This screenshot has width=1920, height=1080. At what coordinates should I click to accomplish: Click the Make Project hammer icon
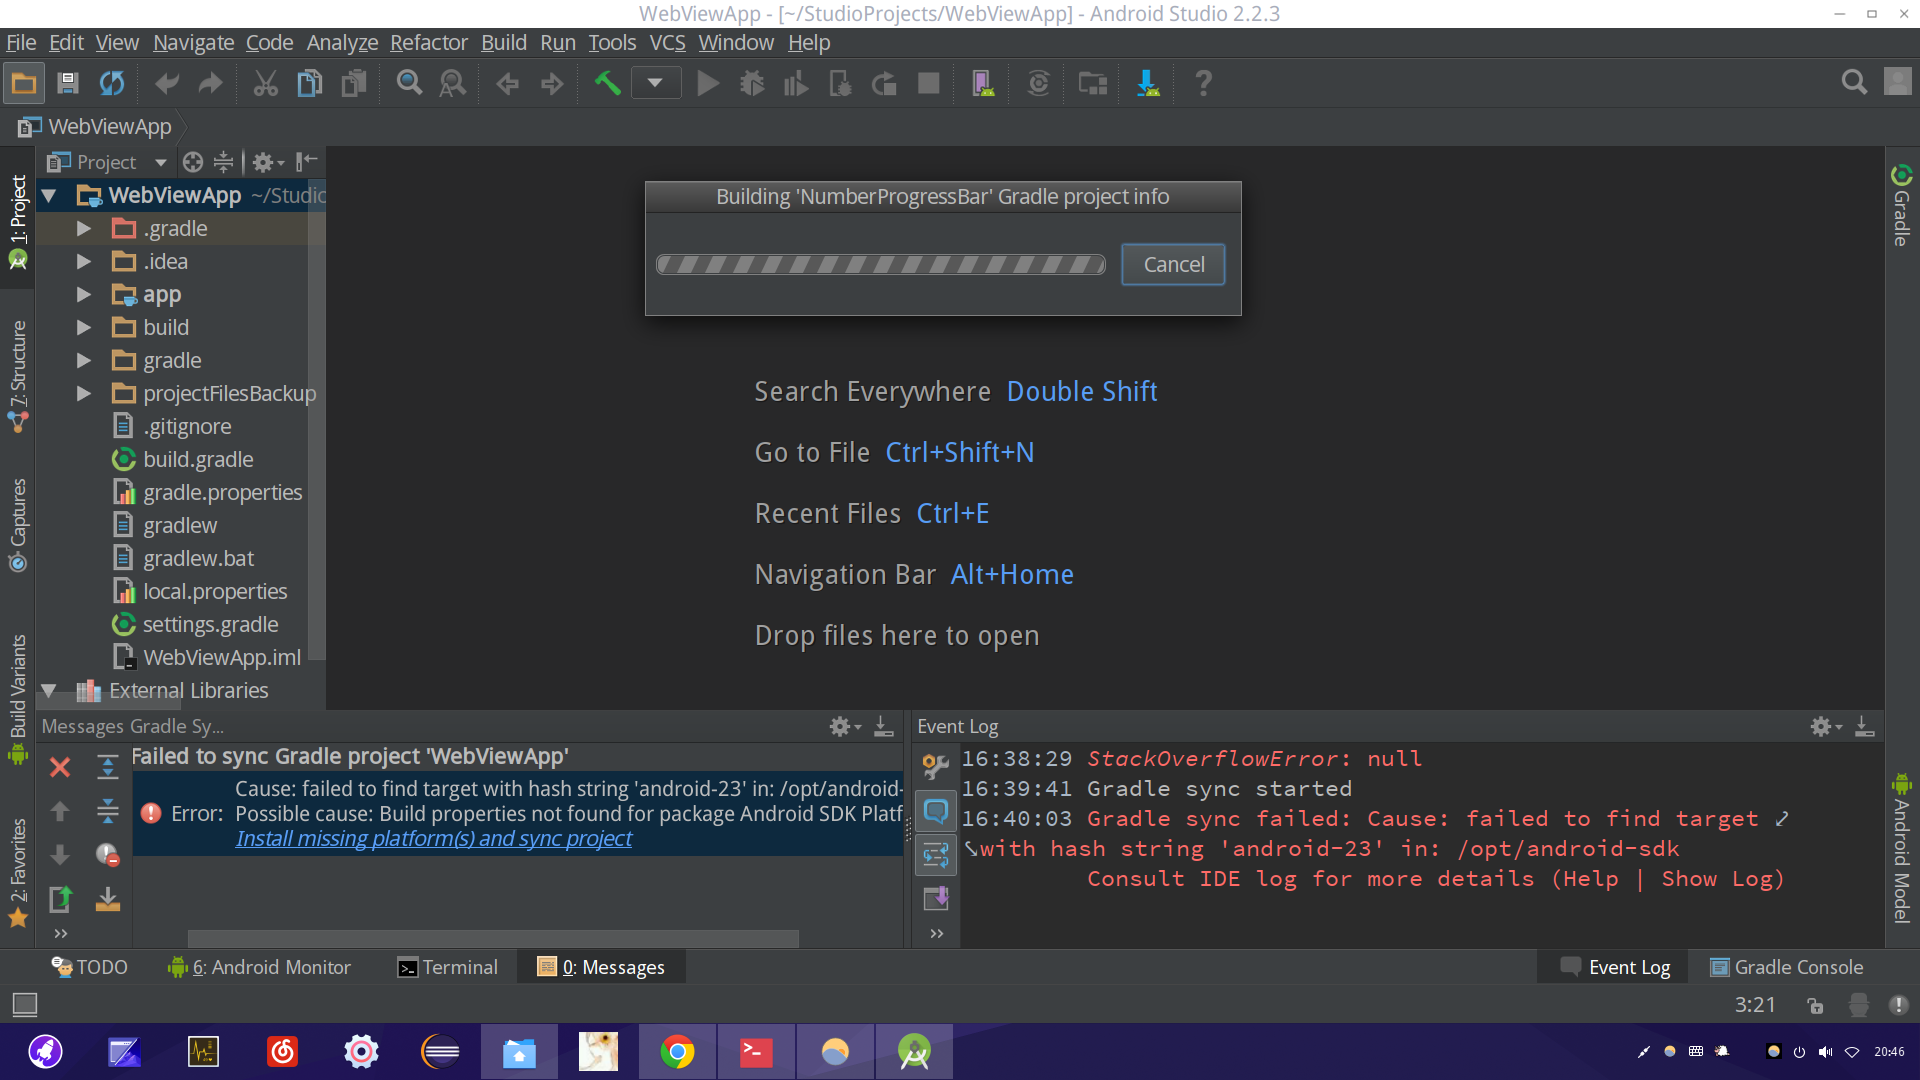click(x=607, y=83)
